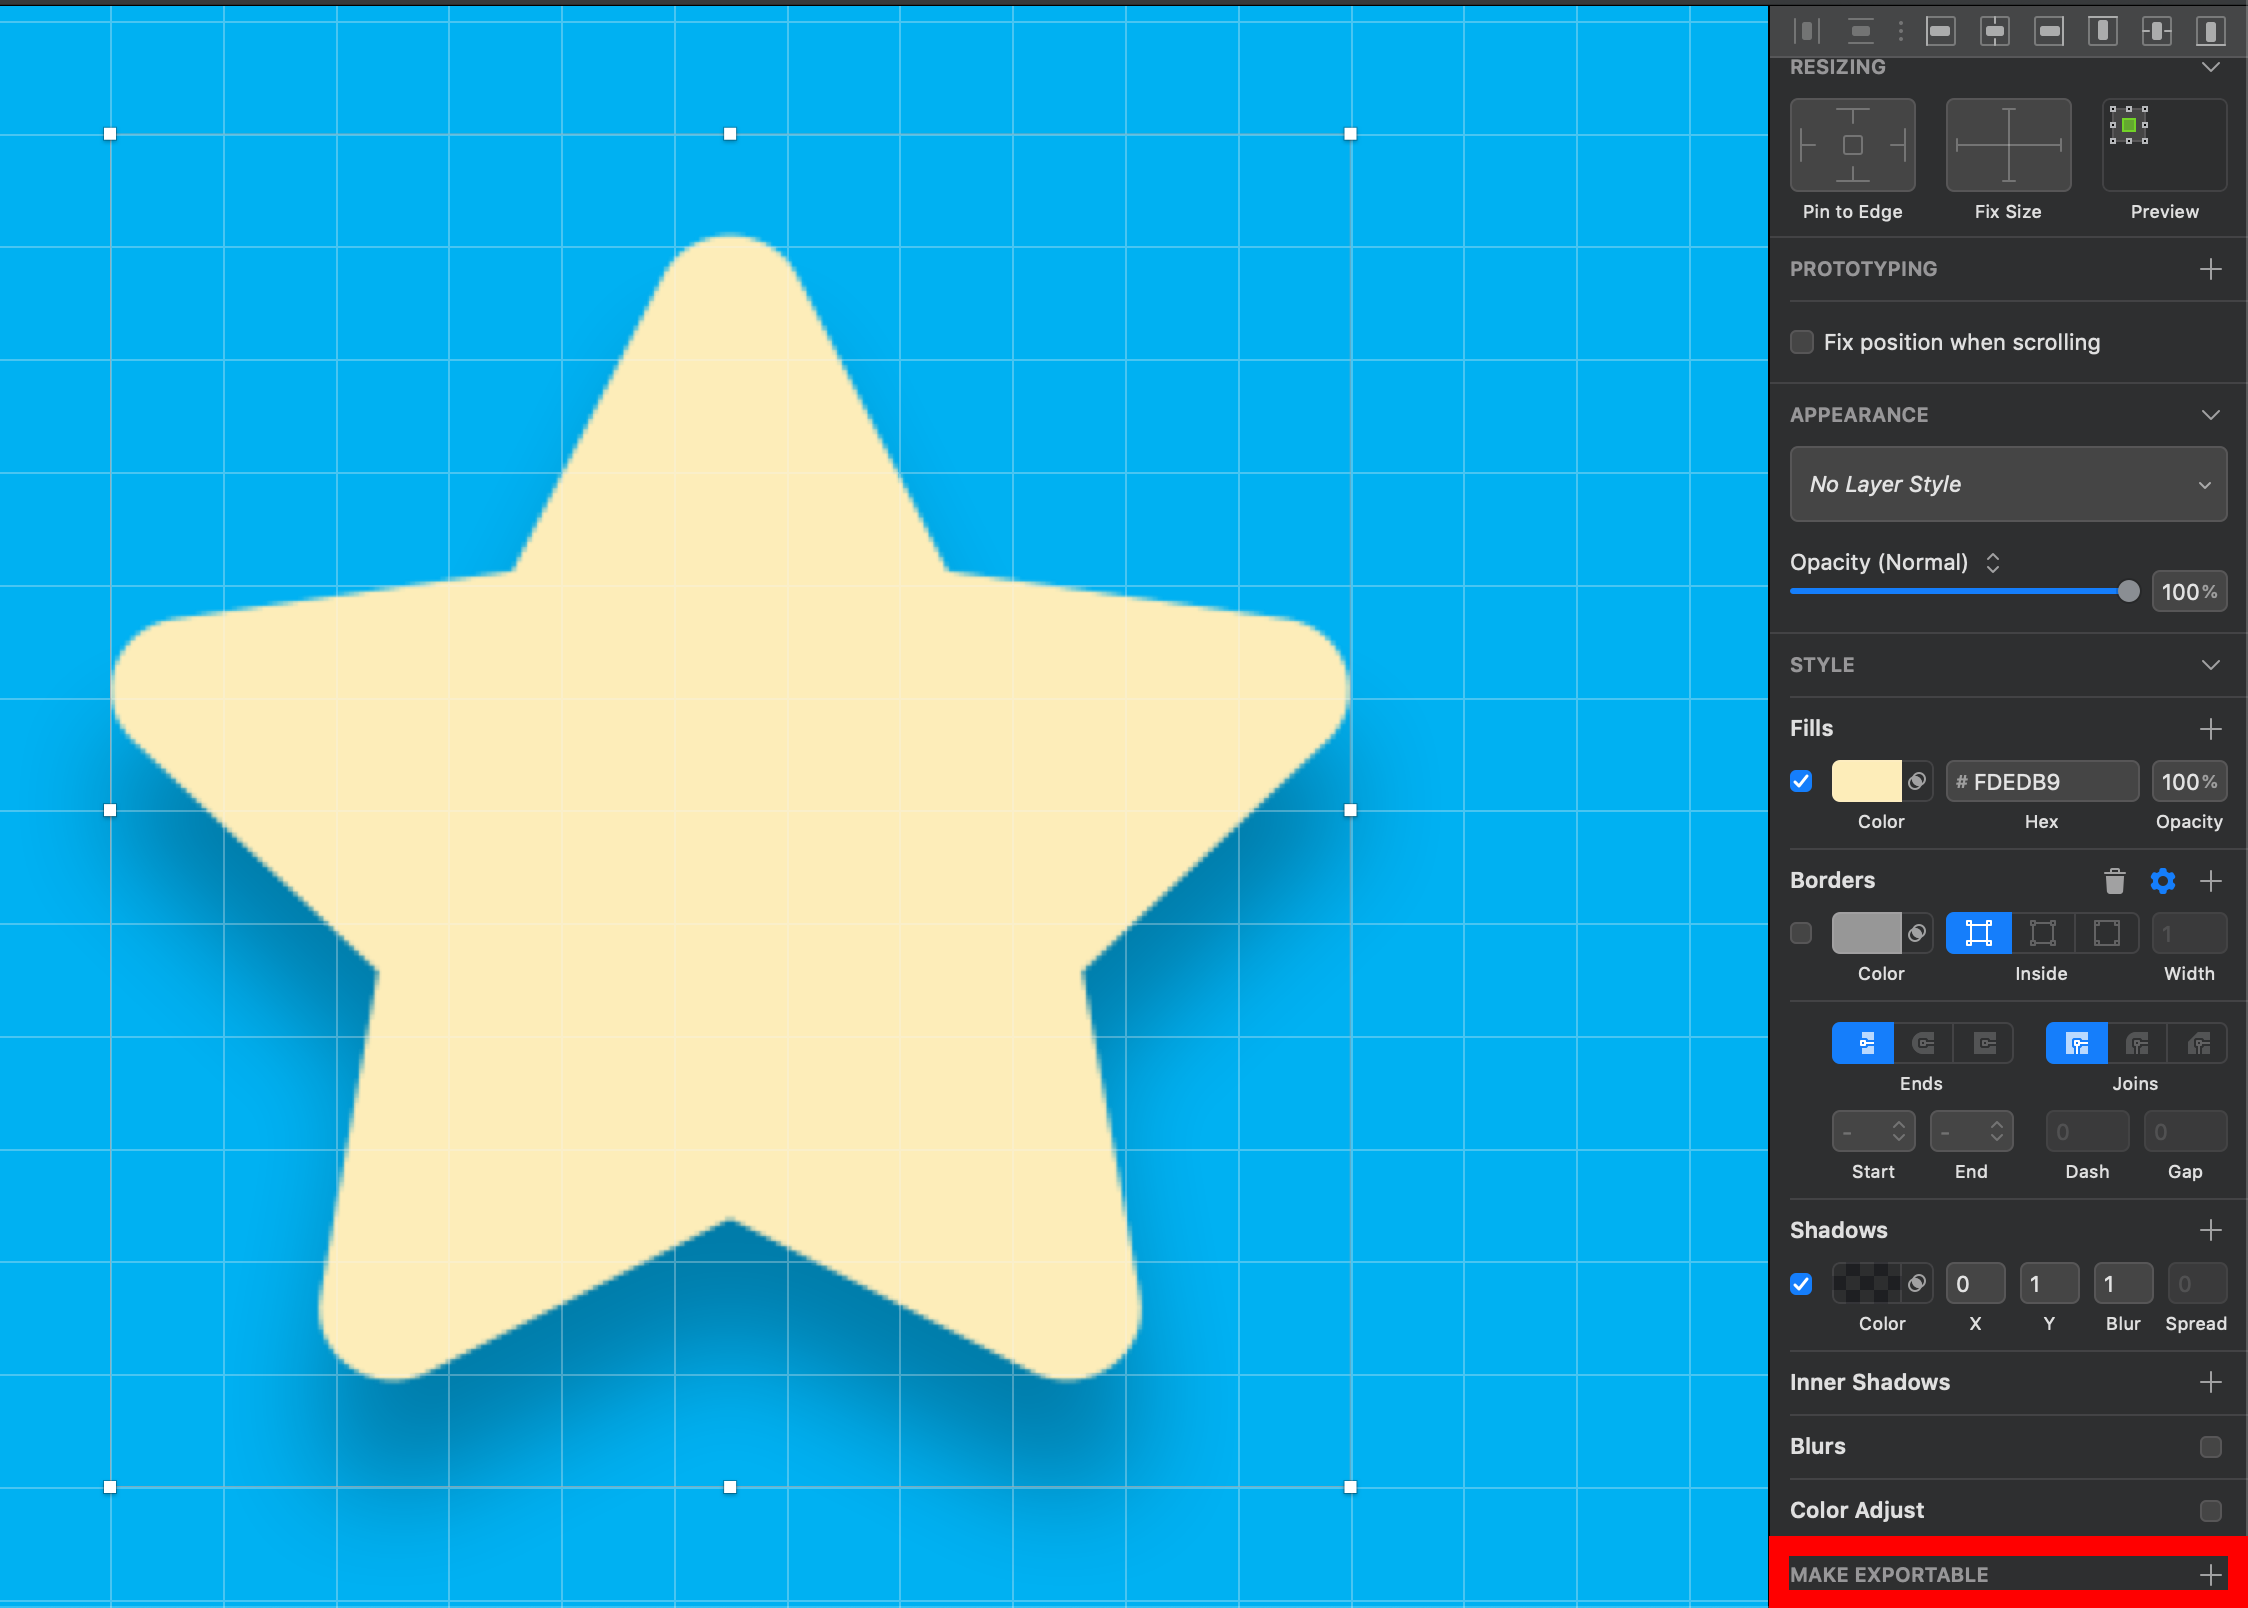
Task: Open border settings via the gear icon
Action: point(2163,881)
